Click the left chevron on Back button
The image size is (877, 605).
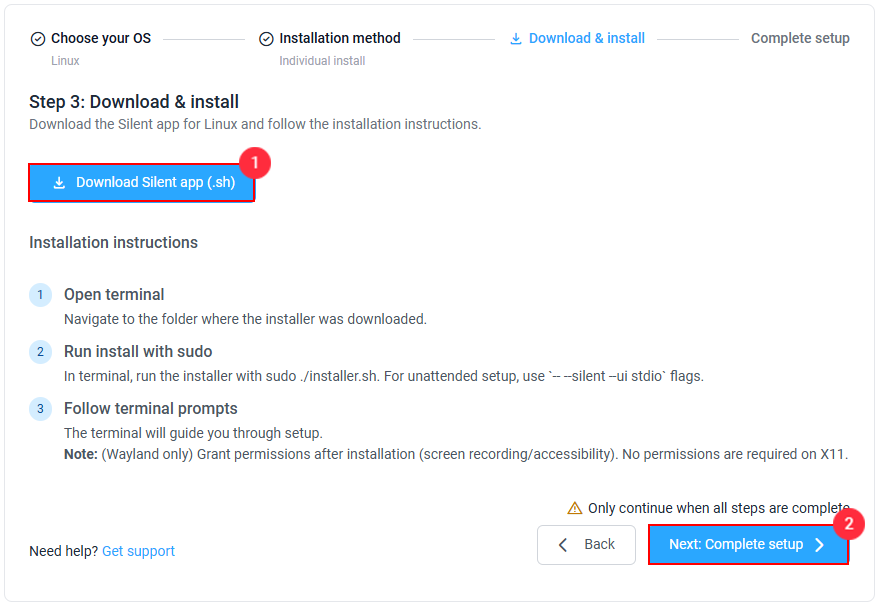[x=563, y=545]
